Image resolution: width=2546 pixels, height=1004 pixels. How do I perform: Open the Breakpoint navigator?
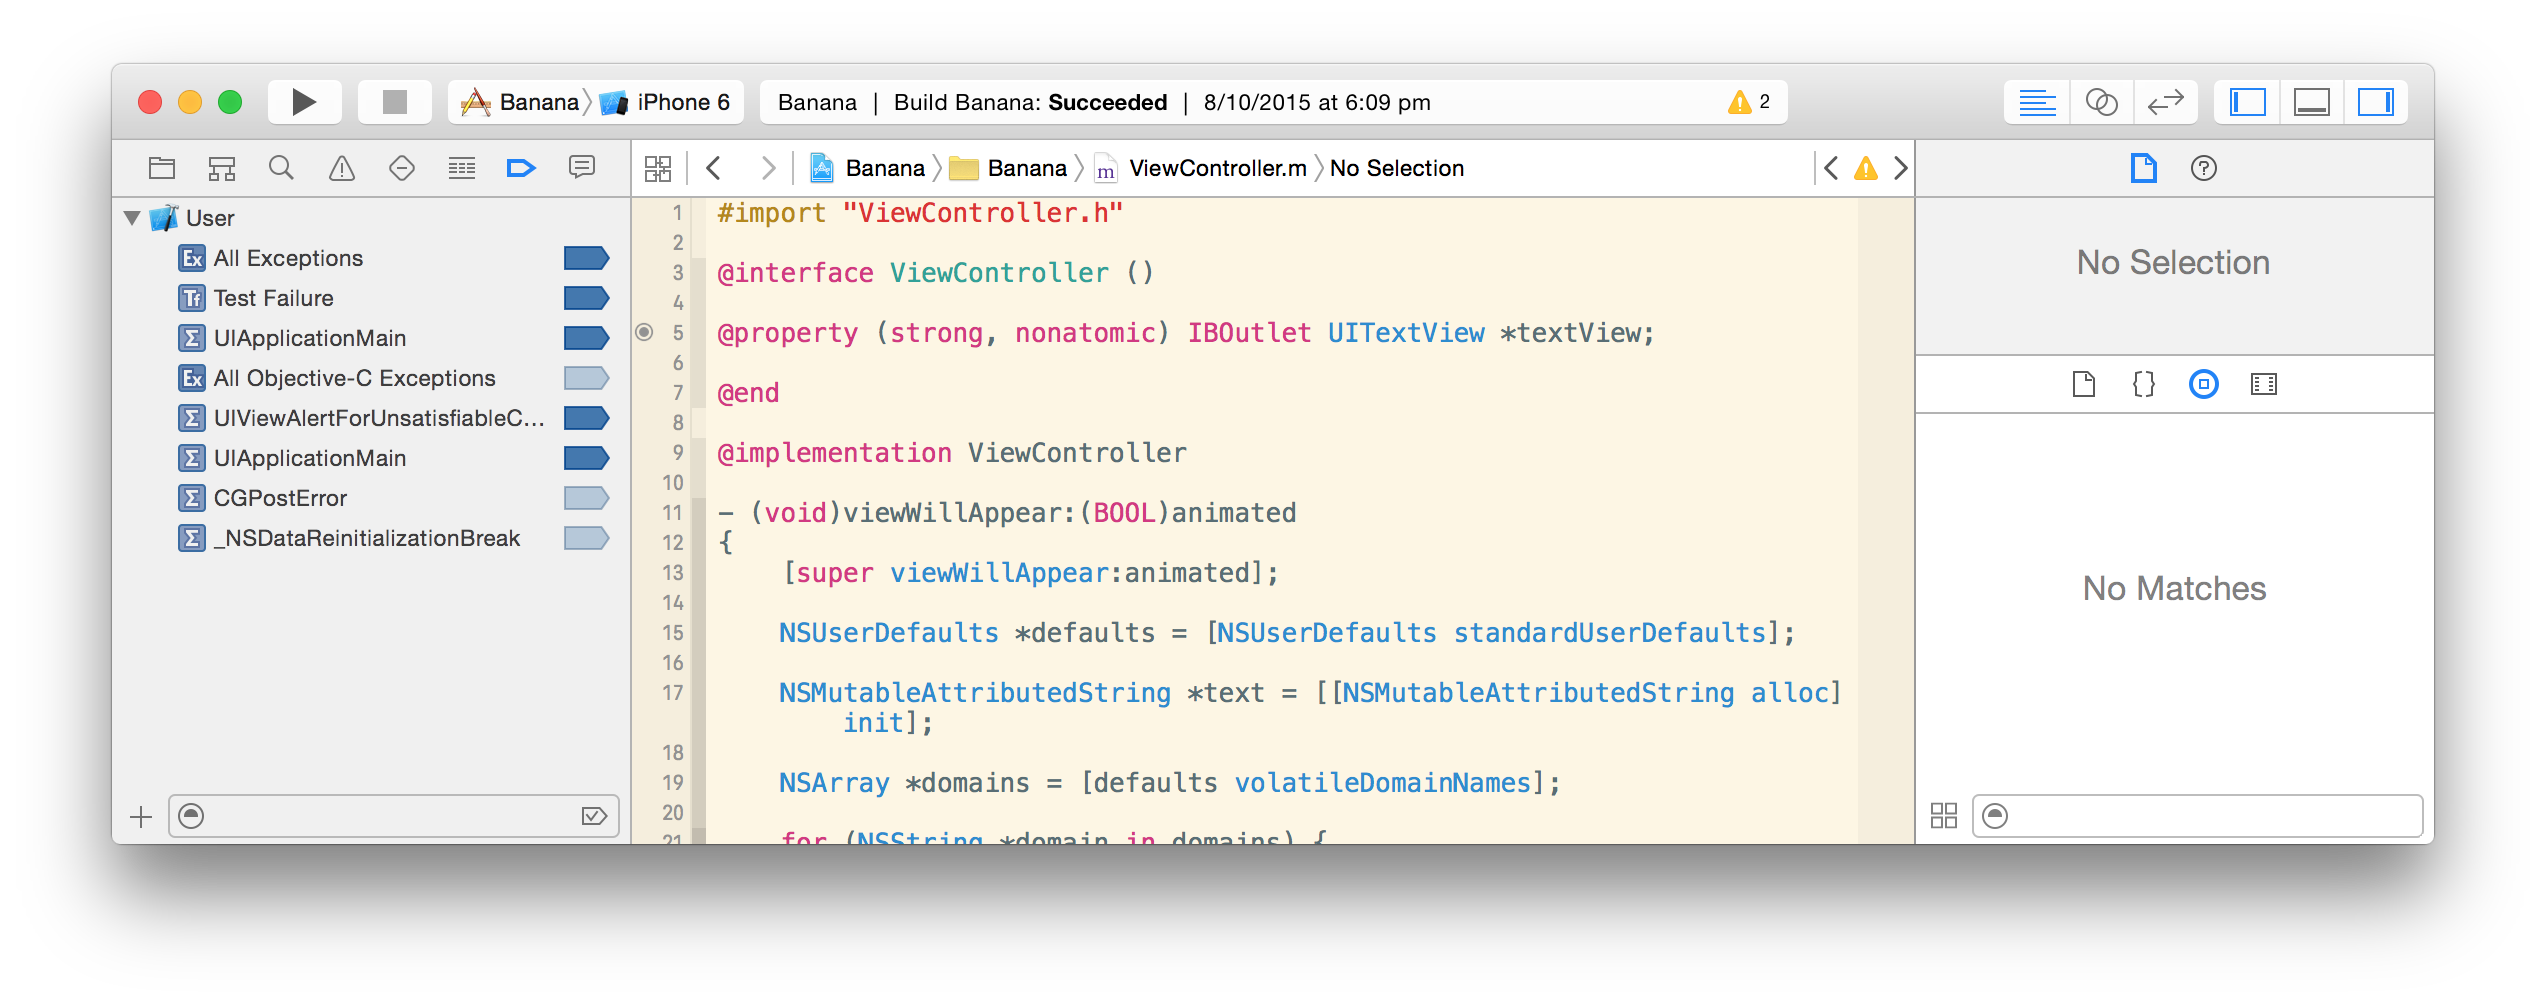click(x=522, y=168)
